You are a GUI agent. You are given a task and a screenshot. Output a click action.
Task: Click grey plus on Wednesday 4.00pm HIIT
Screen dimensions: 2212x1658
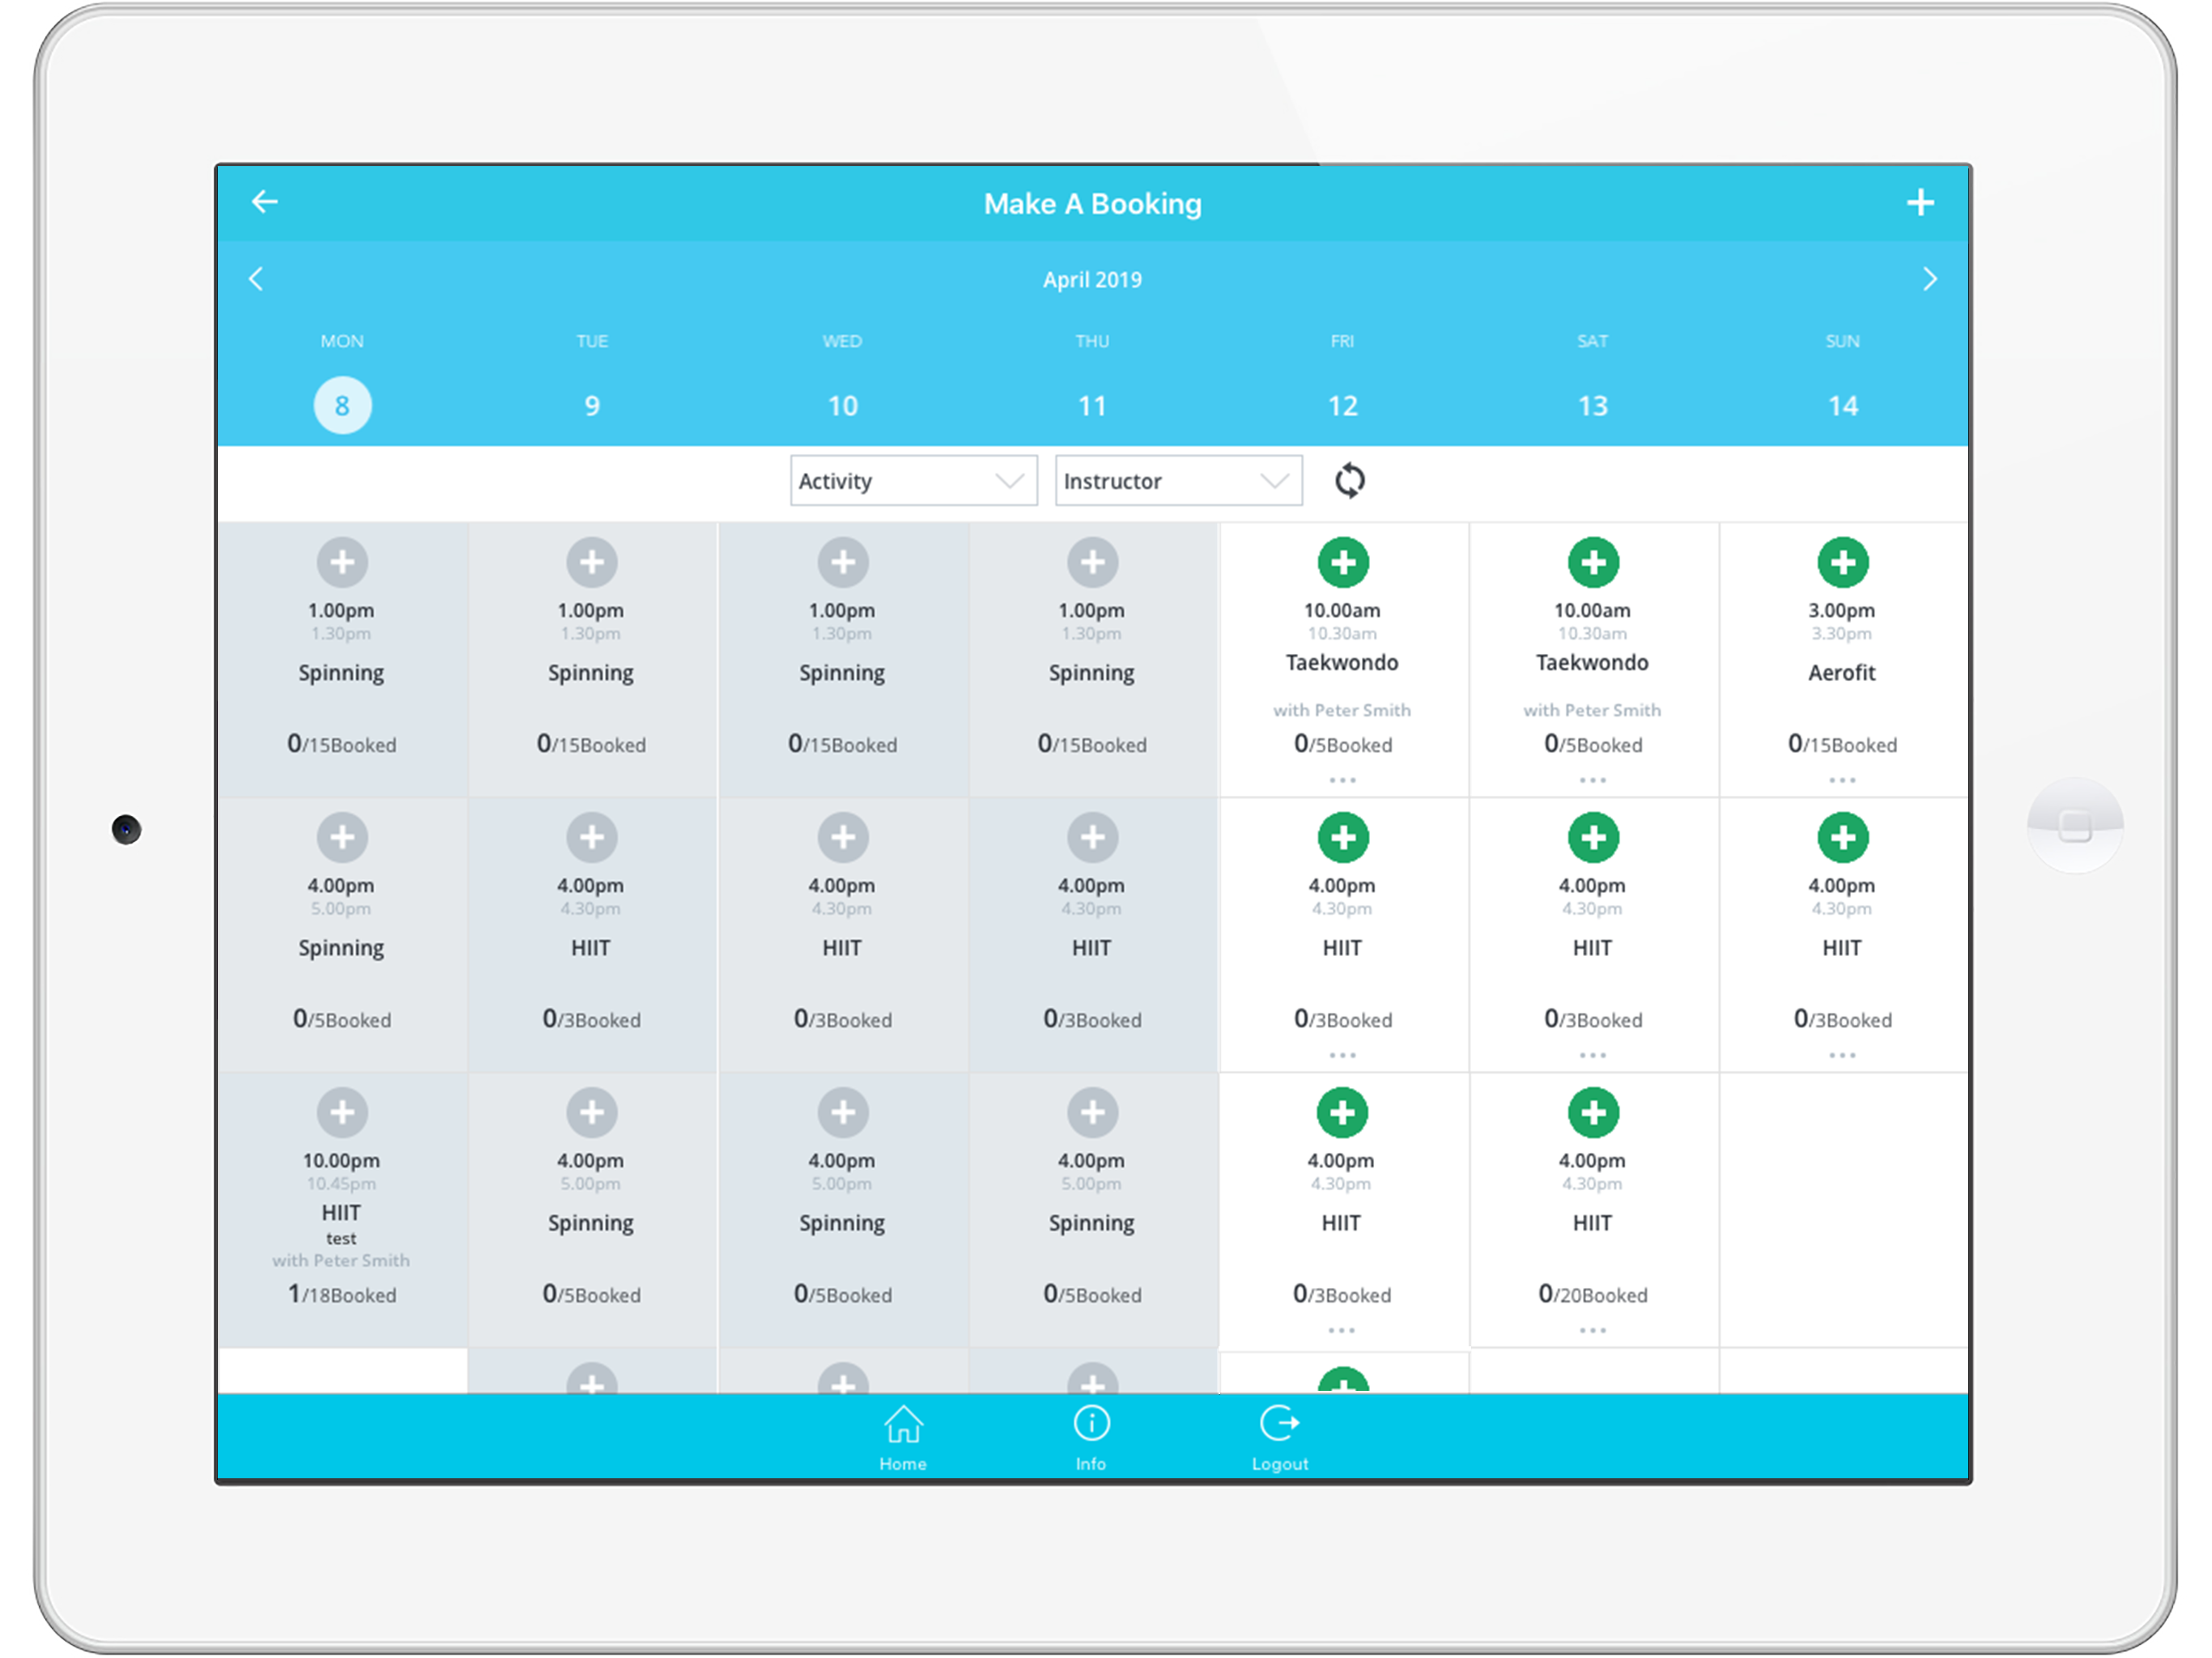pyautogui.click(x=842, y=838)
